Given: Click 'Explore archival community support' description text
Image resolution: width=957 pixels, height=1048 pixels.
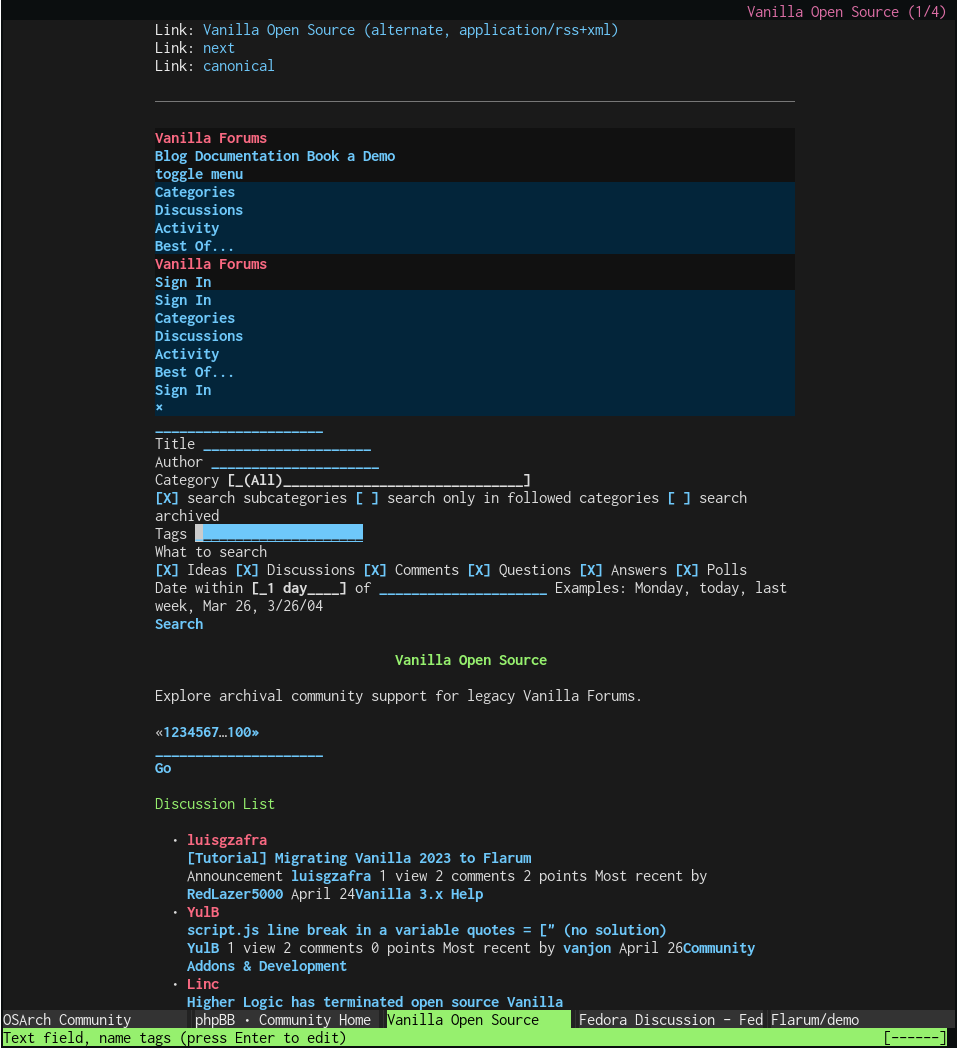Looking at the screenshot, I should click(x=398, y=696).
